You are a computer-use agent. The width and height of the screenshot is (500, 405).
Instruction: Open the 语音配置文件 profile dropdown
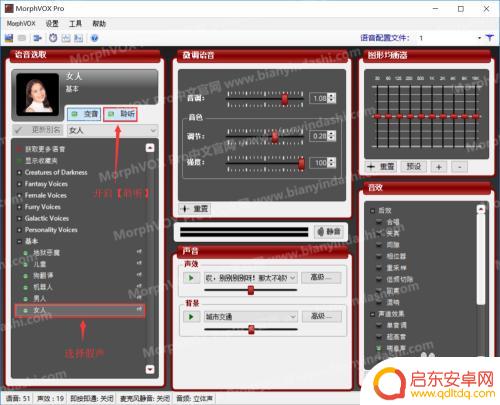[479, 38]
